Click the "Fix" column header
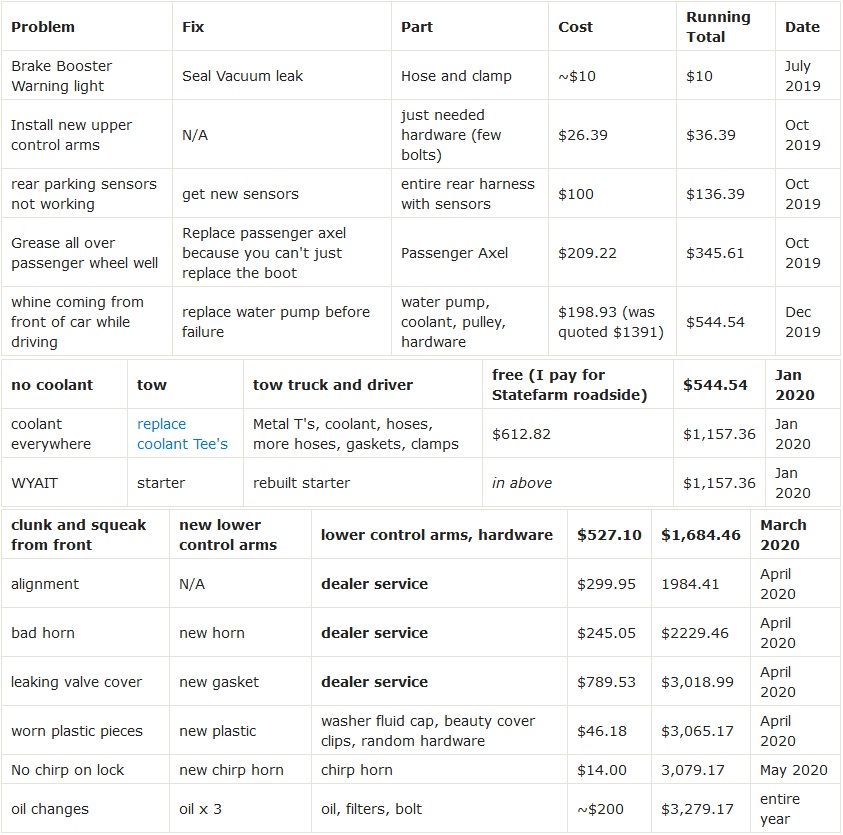The image size is (843, 835). click(193, 27)
